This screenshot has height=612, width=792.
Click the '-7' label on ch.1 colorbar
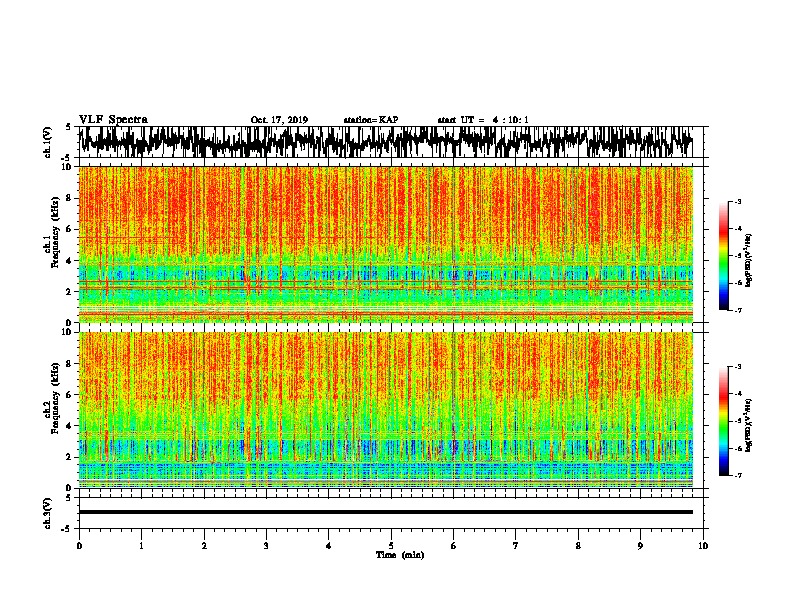point(737,310)
